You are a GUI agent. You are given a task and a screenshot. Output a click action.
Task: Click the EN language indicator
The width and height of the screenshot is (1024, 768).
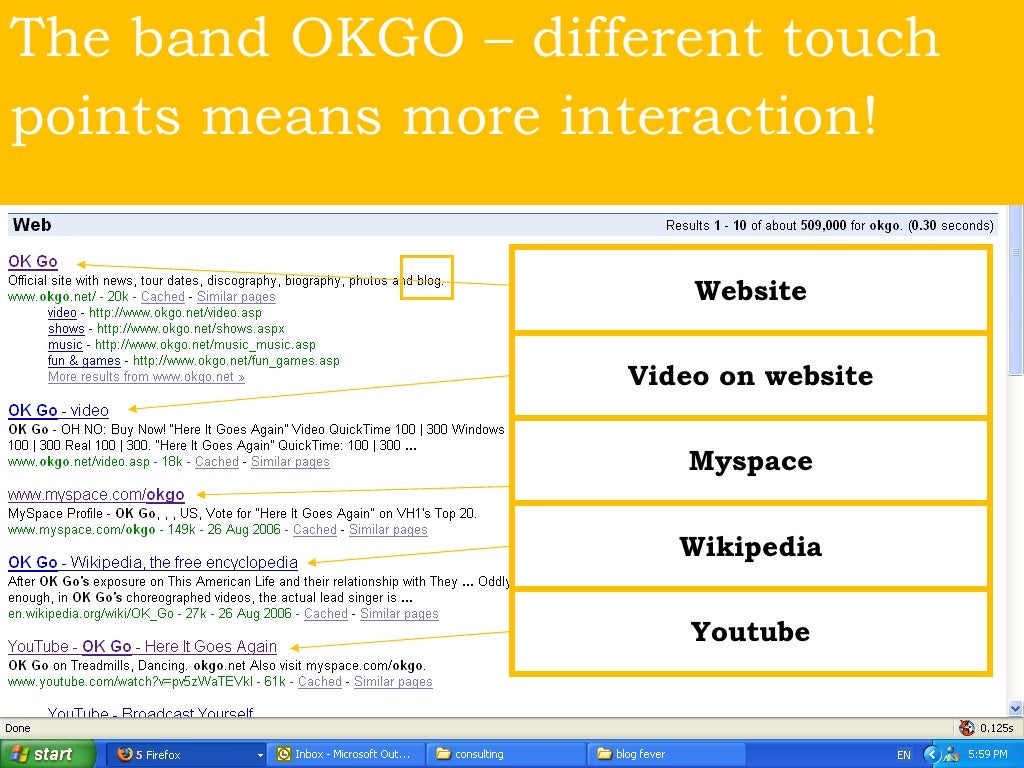[x=904, y=755]
